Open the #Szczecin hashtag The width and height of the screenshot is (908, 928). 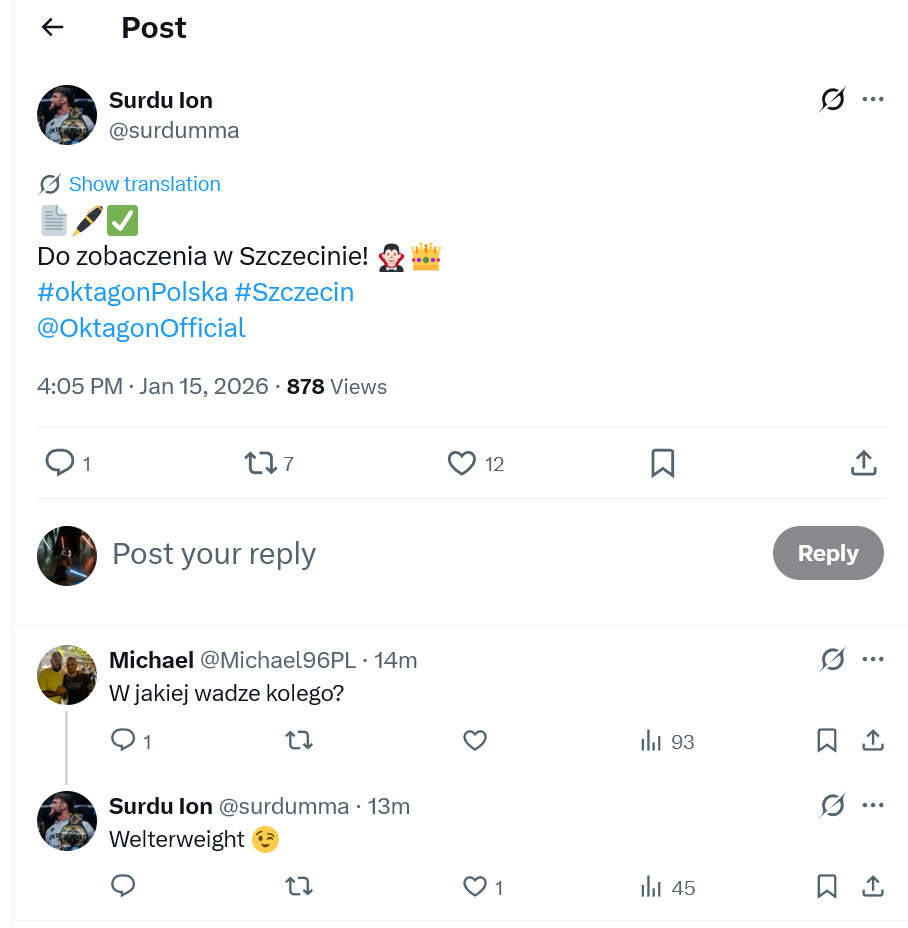(294, 292)
